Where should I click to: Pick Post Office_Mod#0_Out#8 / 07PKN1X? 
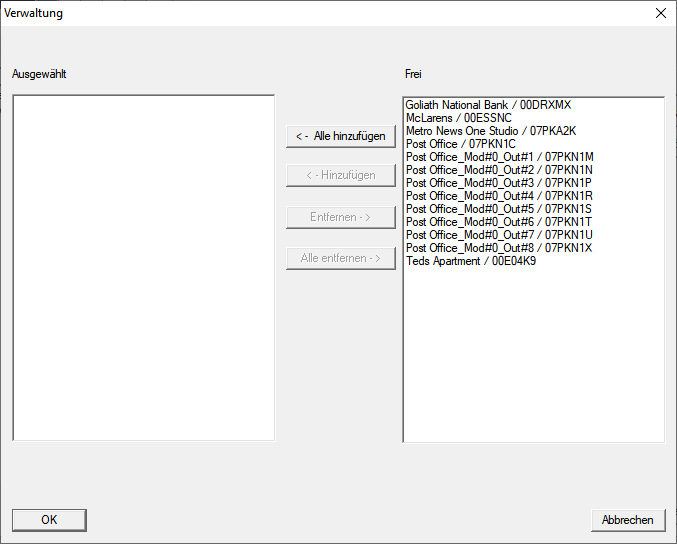coord(499,248)
